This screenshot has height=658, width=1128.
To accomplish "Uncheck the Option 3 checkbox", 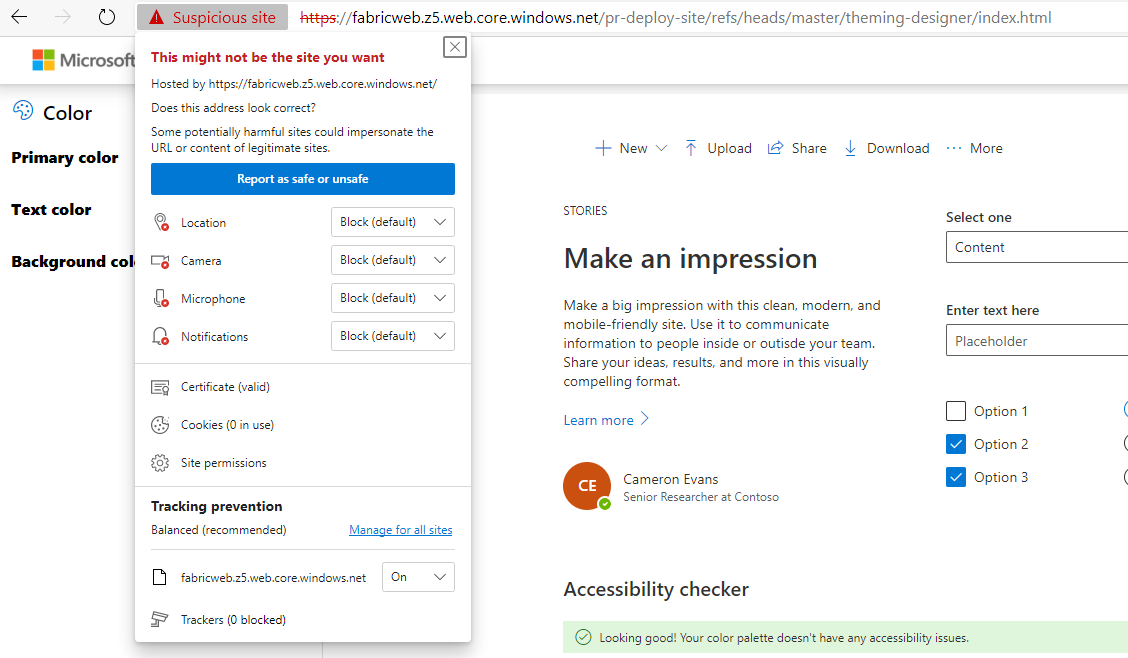I will pos(956,476).
